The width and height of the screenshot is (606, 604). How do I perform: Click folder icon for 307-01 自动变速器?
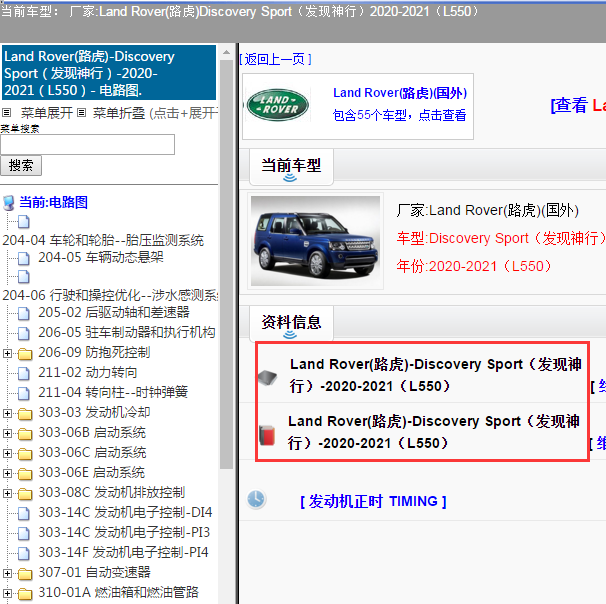25,574
